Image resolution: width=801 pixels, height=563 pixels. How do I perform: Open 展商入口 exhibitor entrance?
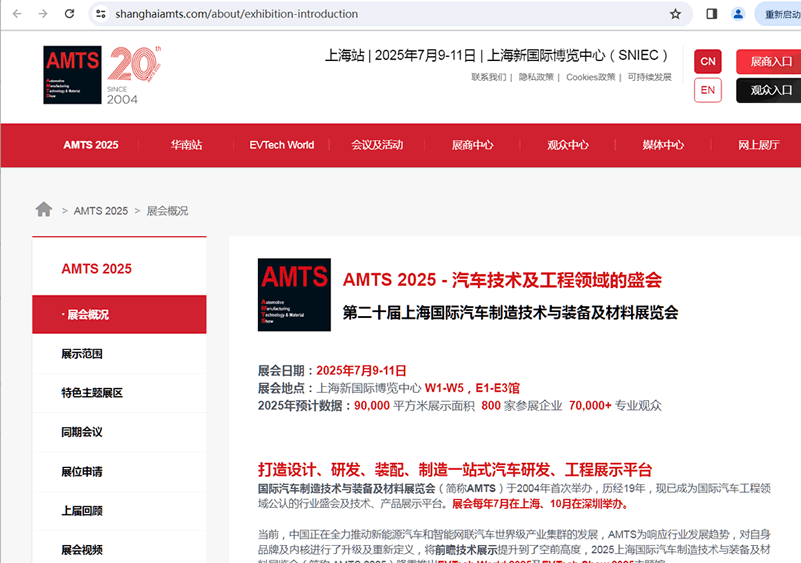[770, 62]
